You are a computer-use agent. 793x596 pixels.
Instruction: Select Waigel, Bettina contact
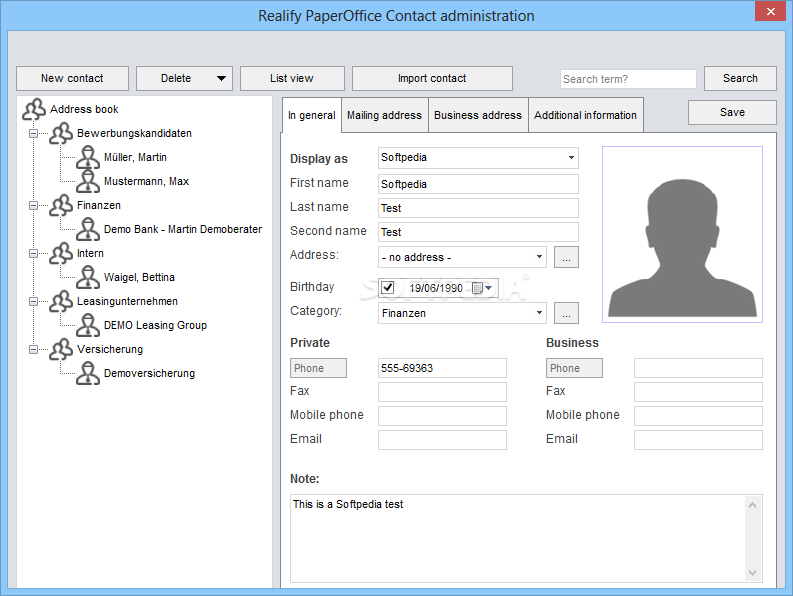coord(139,277)
